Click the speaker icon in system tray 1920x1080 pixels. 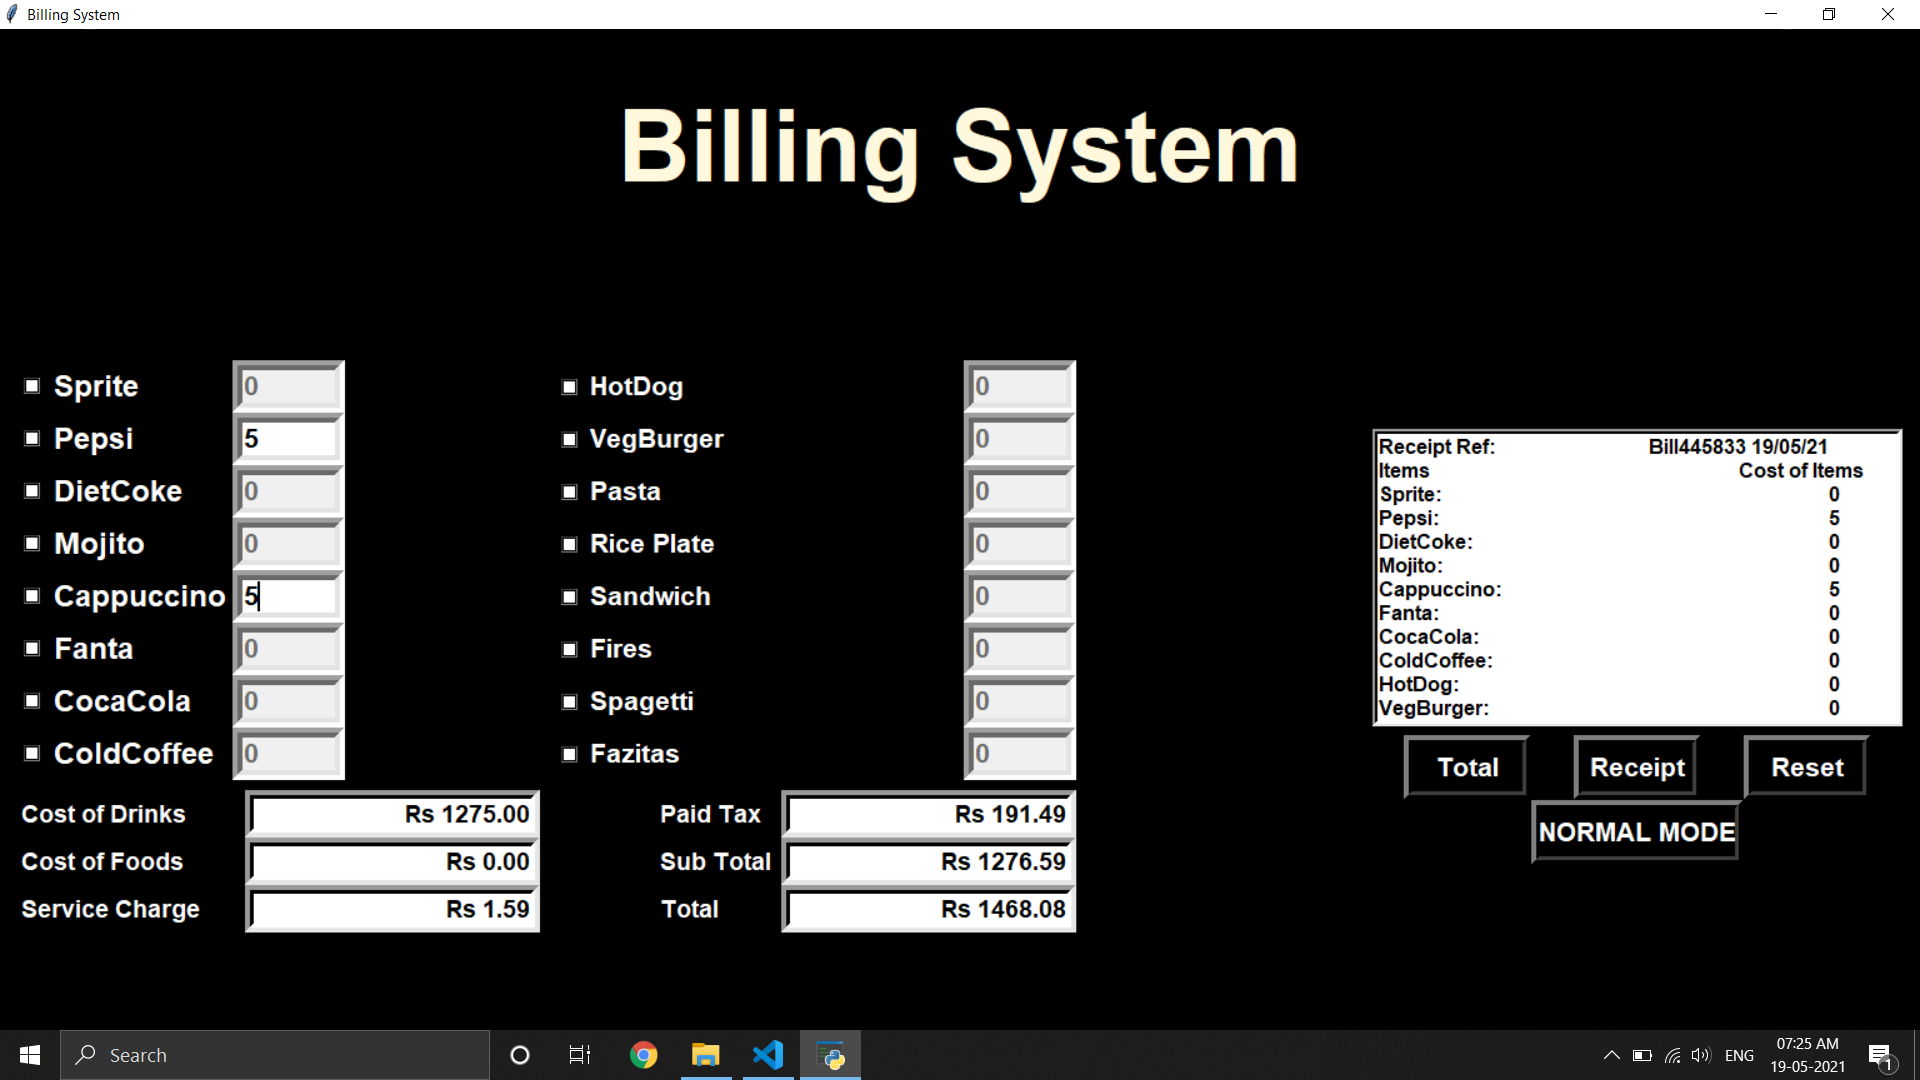coord(1701,1054)
